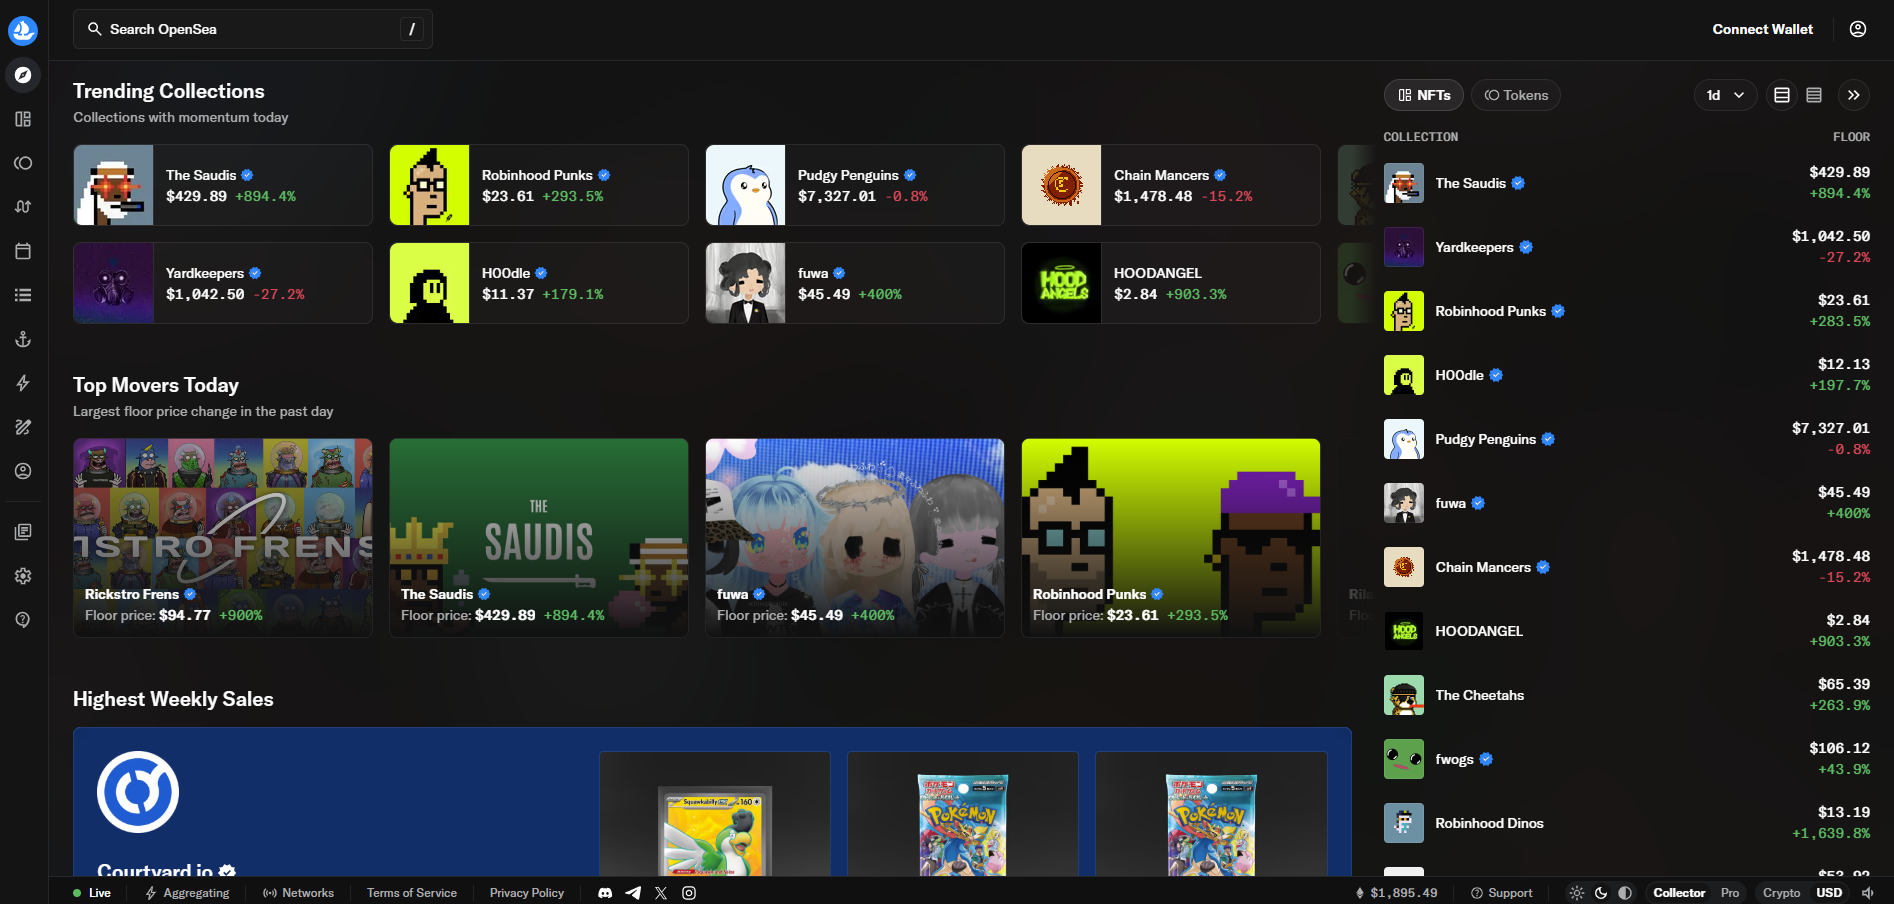
Task: Select Pro mode
Action: click(1730, 893)
